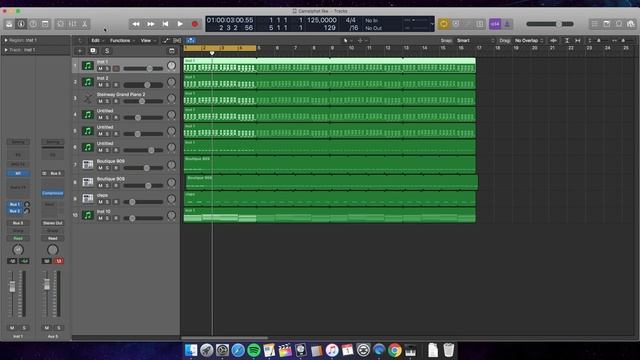Open the global tracks button
This screenshot has width=640, height=360.
[x=172, y=51]
